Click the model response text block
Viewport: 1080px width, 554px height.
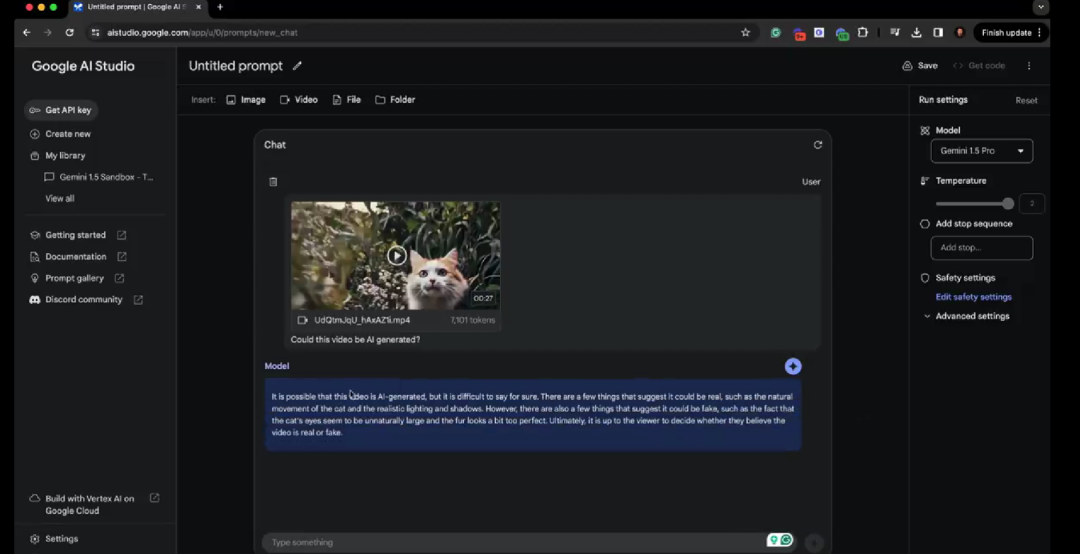[x=532, y=415]
